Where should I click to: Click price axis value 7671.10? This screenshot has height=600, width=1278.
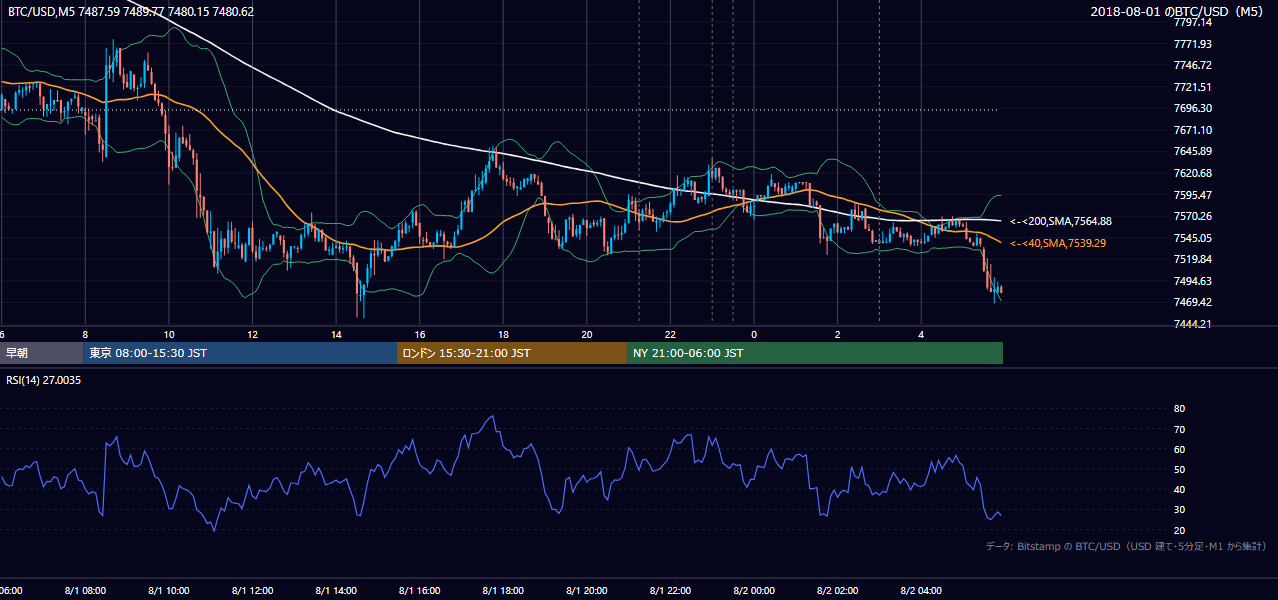coord(1193,130)
